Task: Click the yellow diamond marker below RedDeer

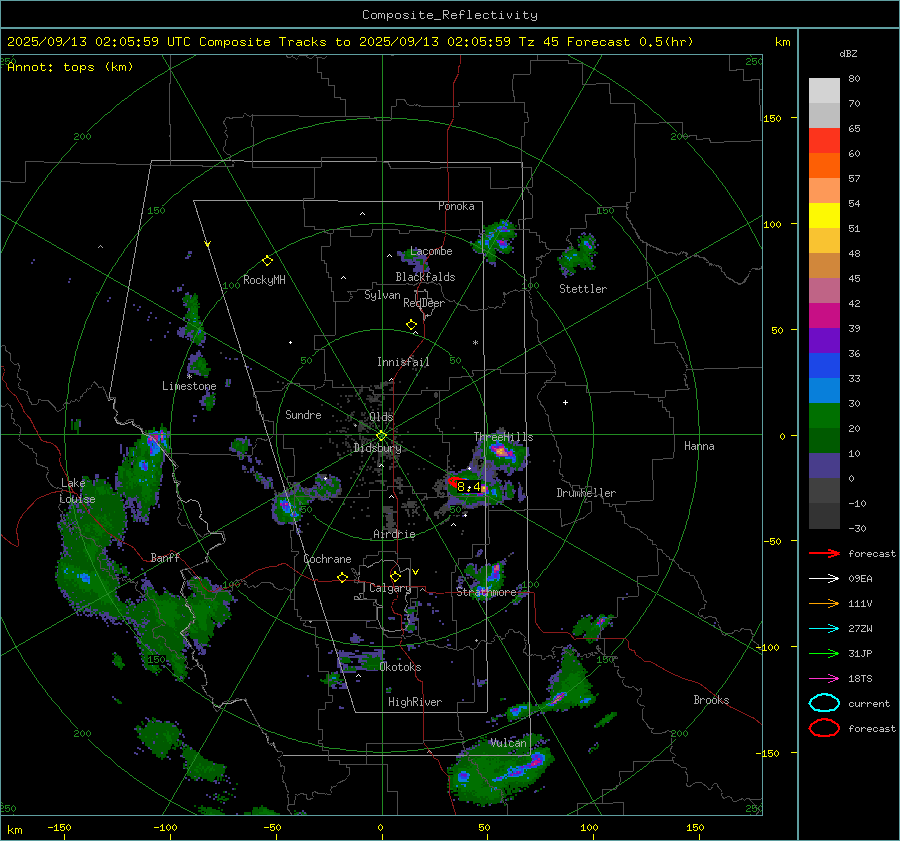Action: [x=411, y=325]
